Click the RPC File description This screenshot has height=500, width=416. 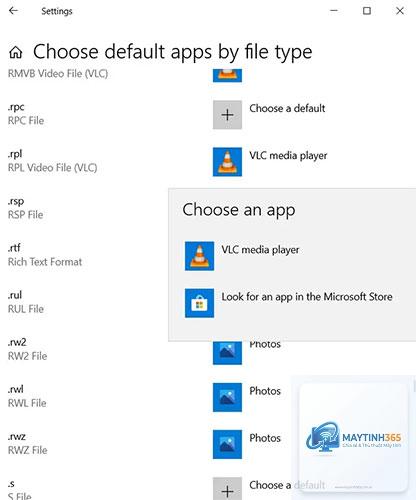[26, 121]
